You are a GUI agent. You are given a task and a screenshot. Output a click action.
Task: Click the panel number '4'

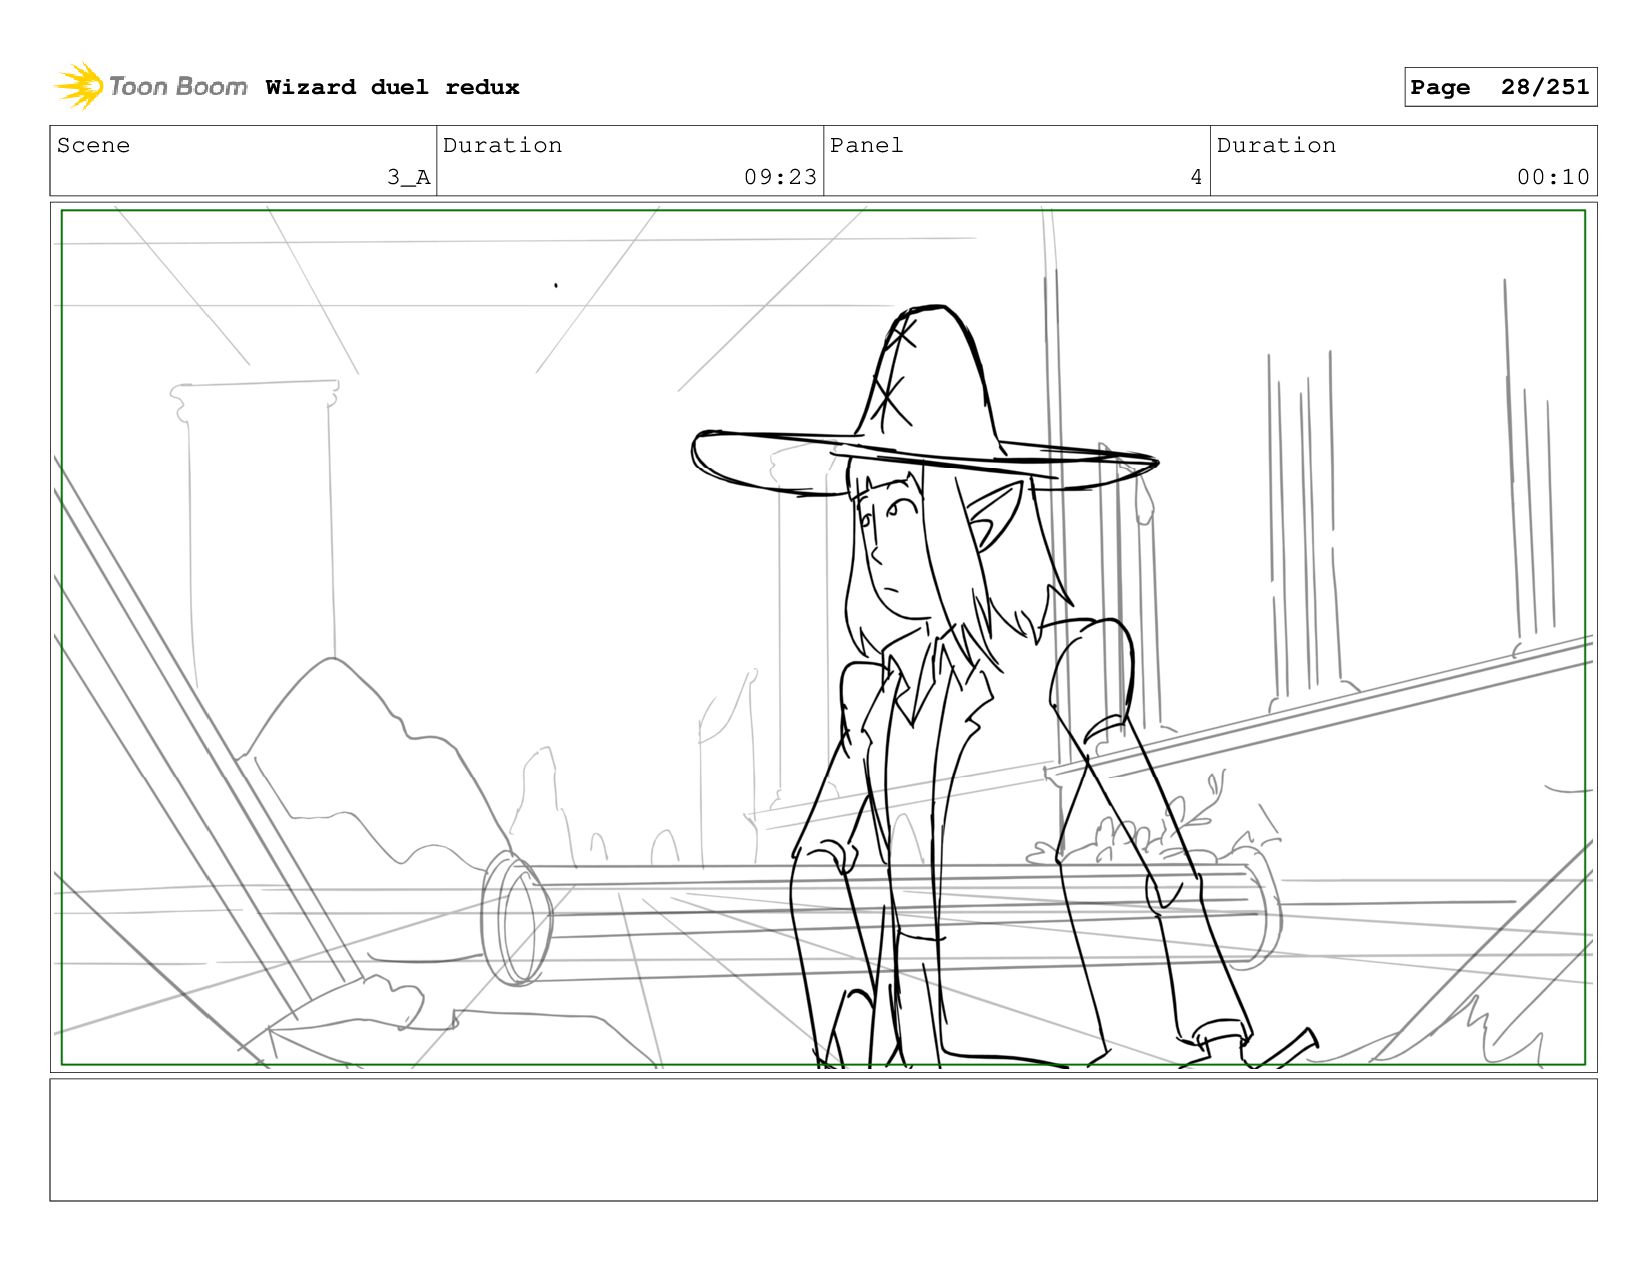tap(1196, 177)
